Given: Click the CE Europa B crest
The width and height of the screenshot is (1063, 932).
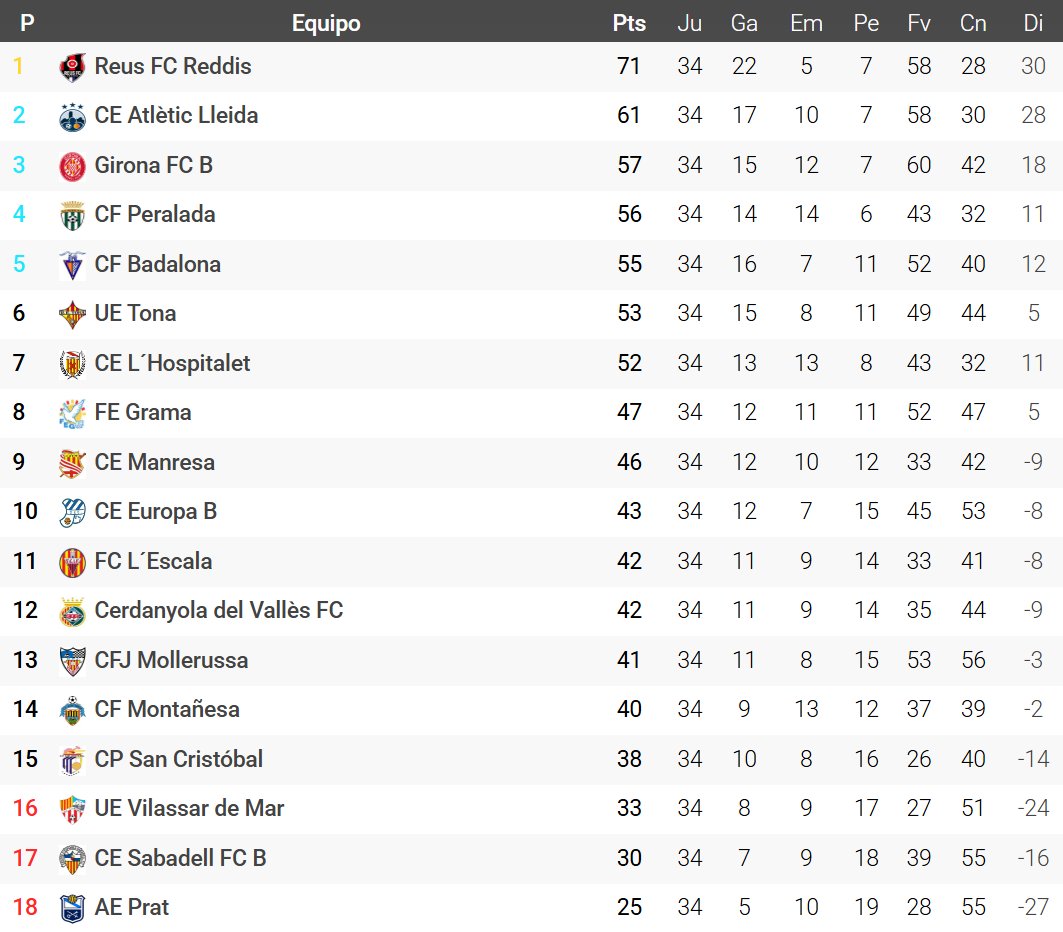Looking at the screenshot, I should point(73,513).
